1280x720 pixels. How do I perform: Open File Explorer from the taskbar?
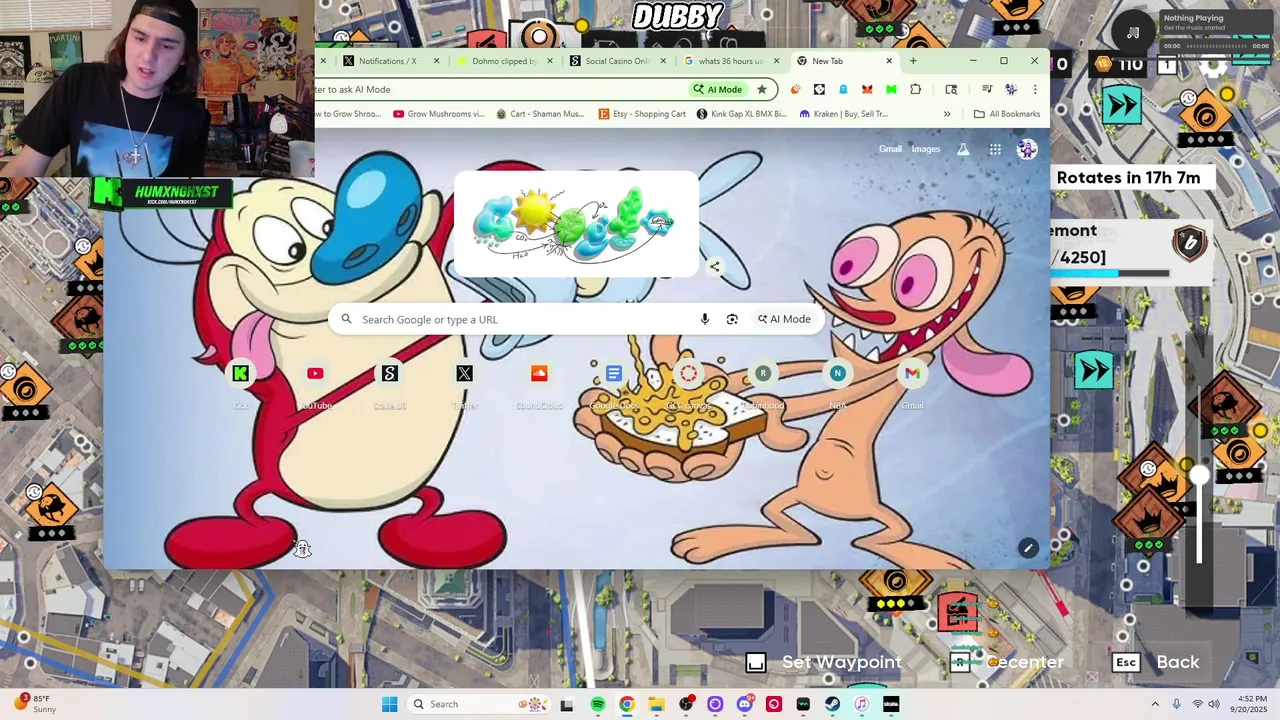[656, 704]
